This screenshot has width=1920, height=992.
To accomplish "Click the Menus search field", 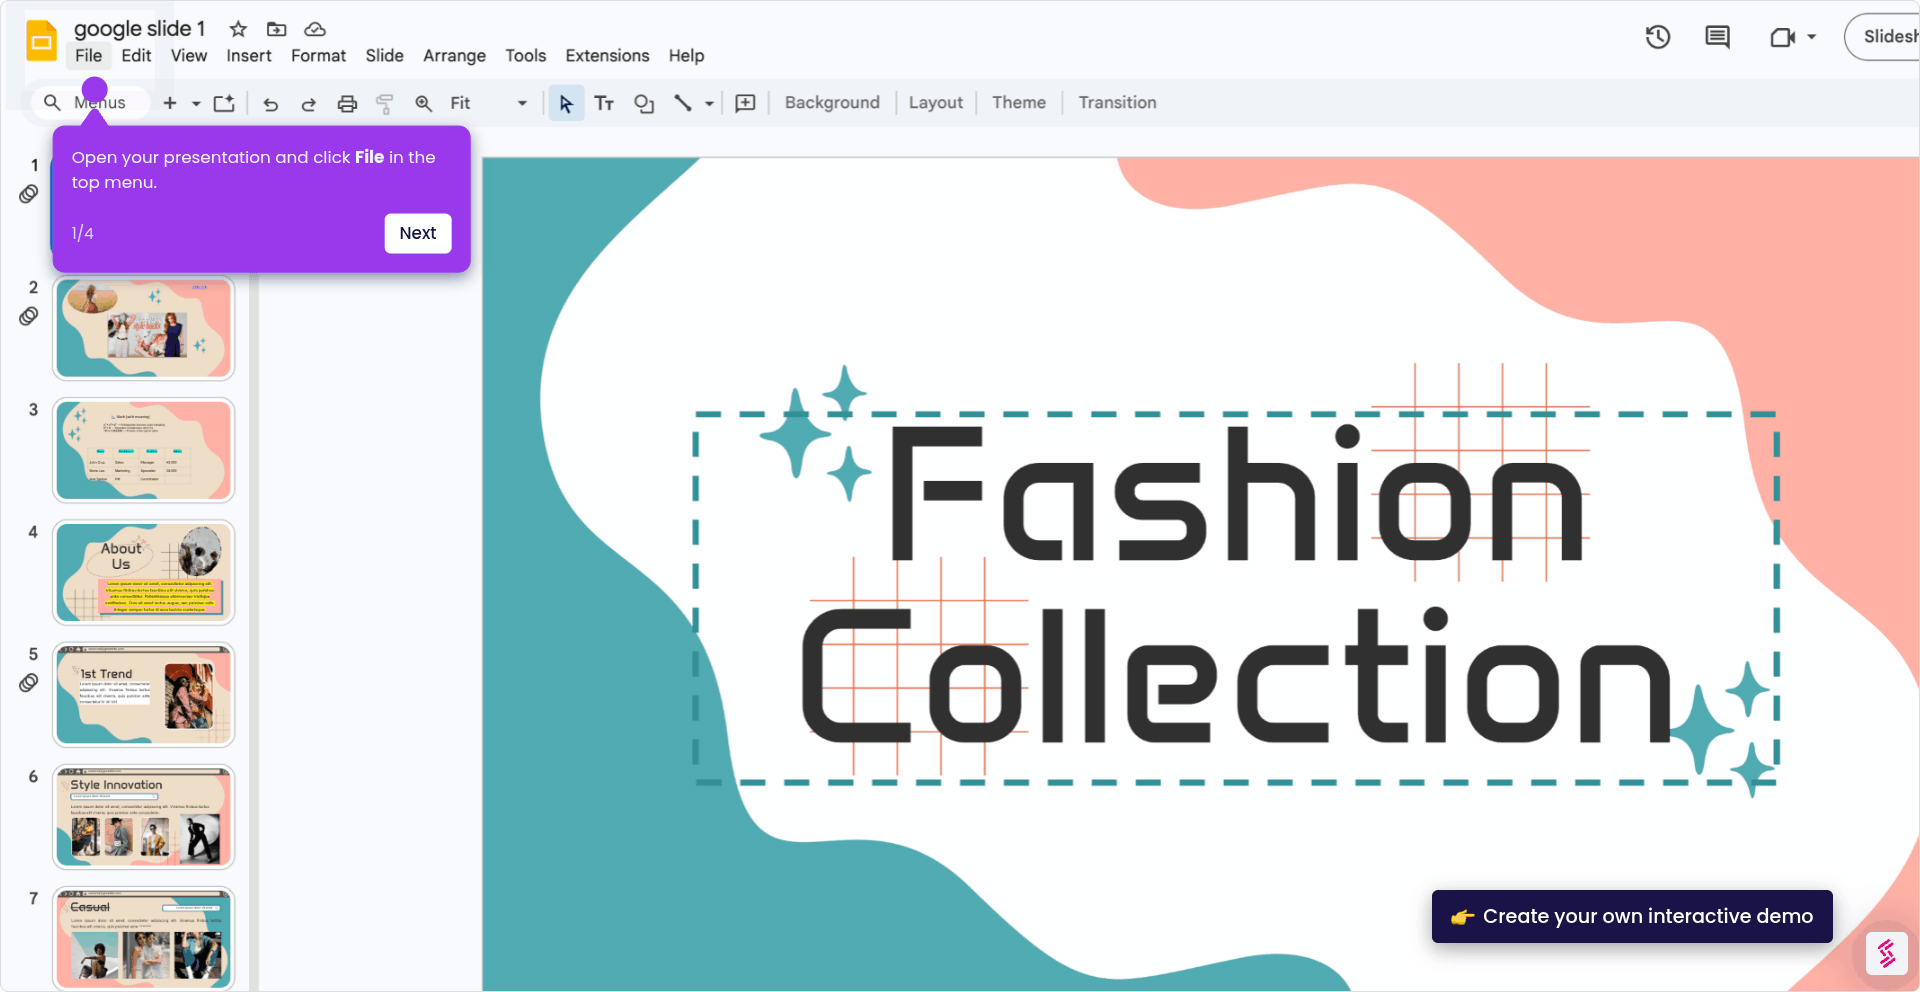I will 91,103.
